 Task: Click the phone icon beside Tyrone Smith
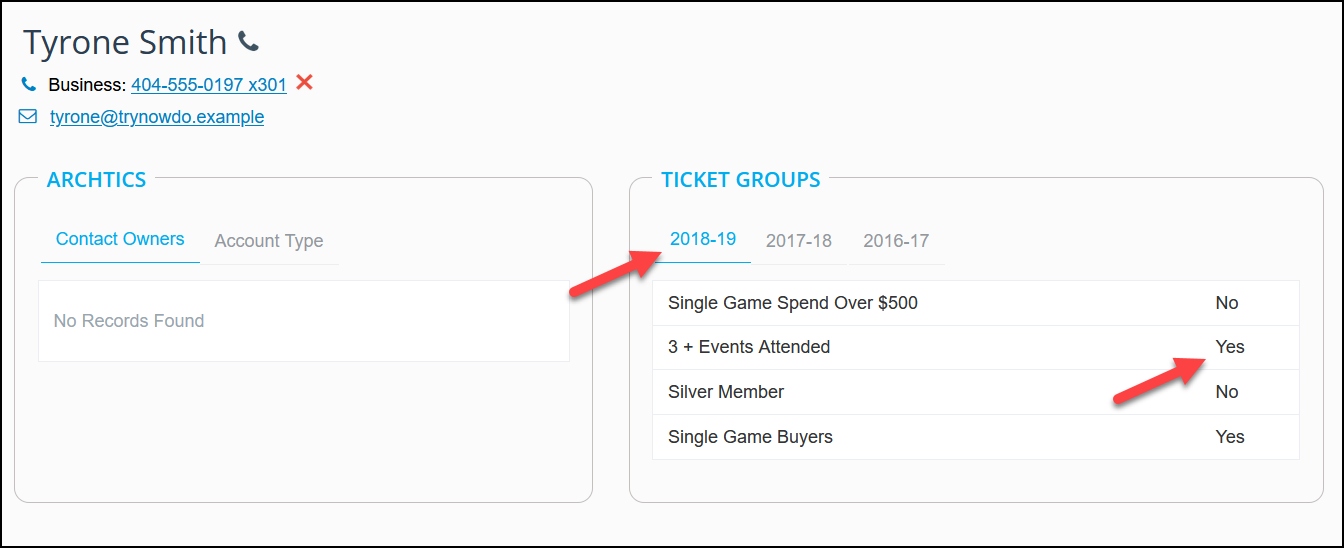click(248, 42)
